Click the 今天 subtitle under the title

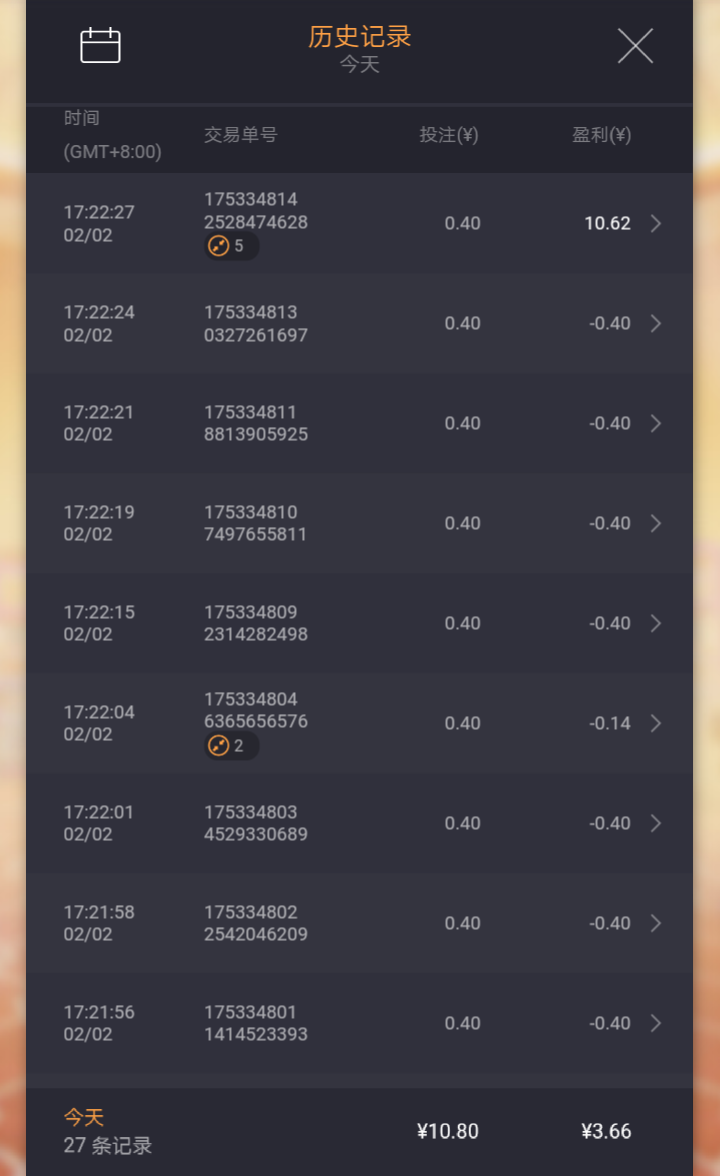(360, 65)
